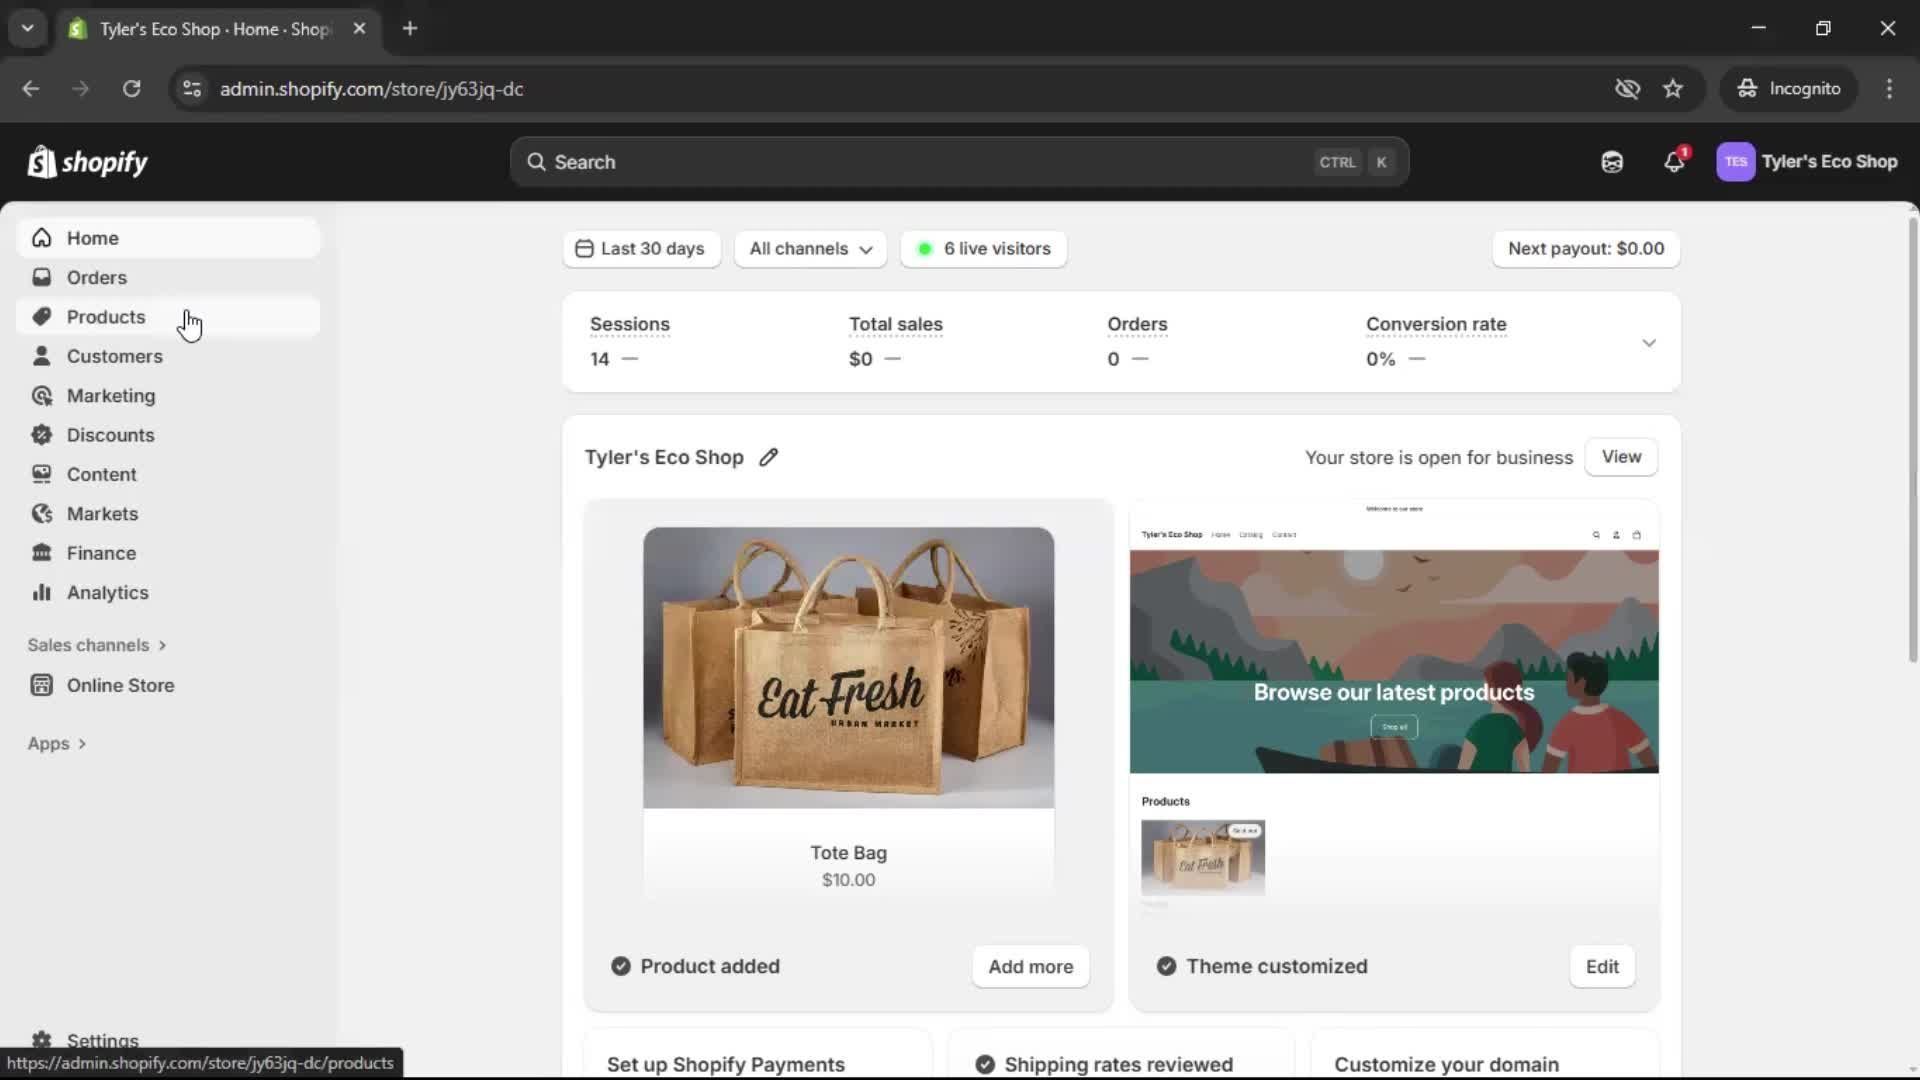This screenshot has height=1080, width=1920.
Task: Click the notifications bell icon
Action: coord(1673,162)
